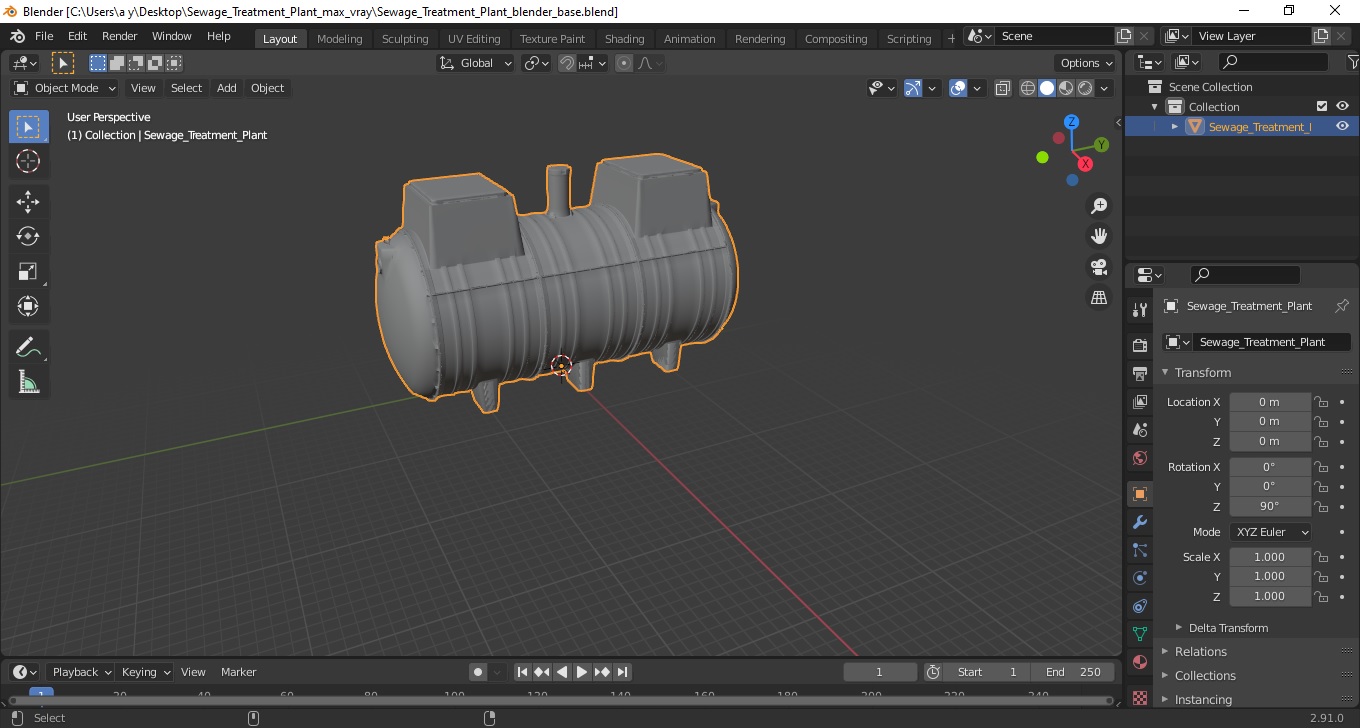Screen dimensions: 1360x728
Task: Toggle X-ray mode in viewport
Action: [1003, 88]
